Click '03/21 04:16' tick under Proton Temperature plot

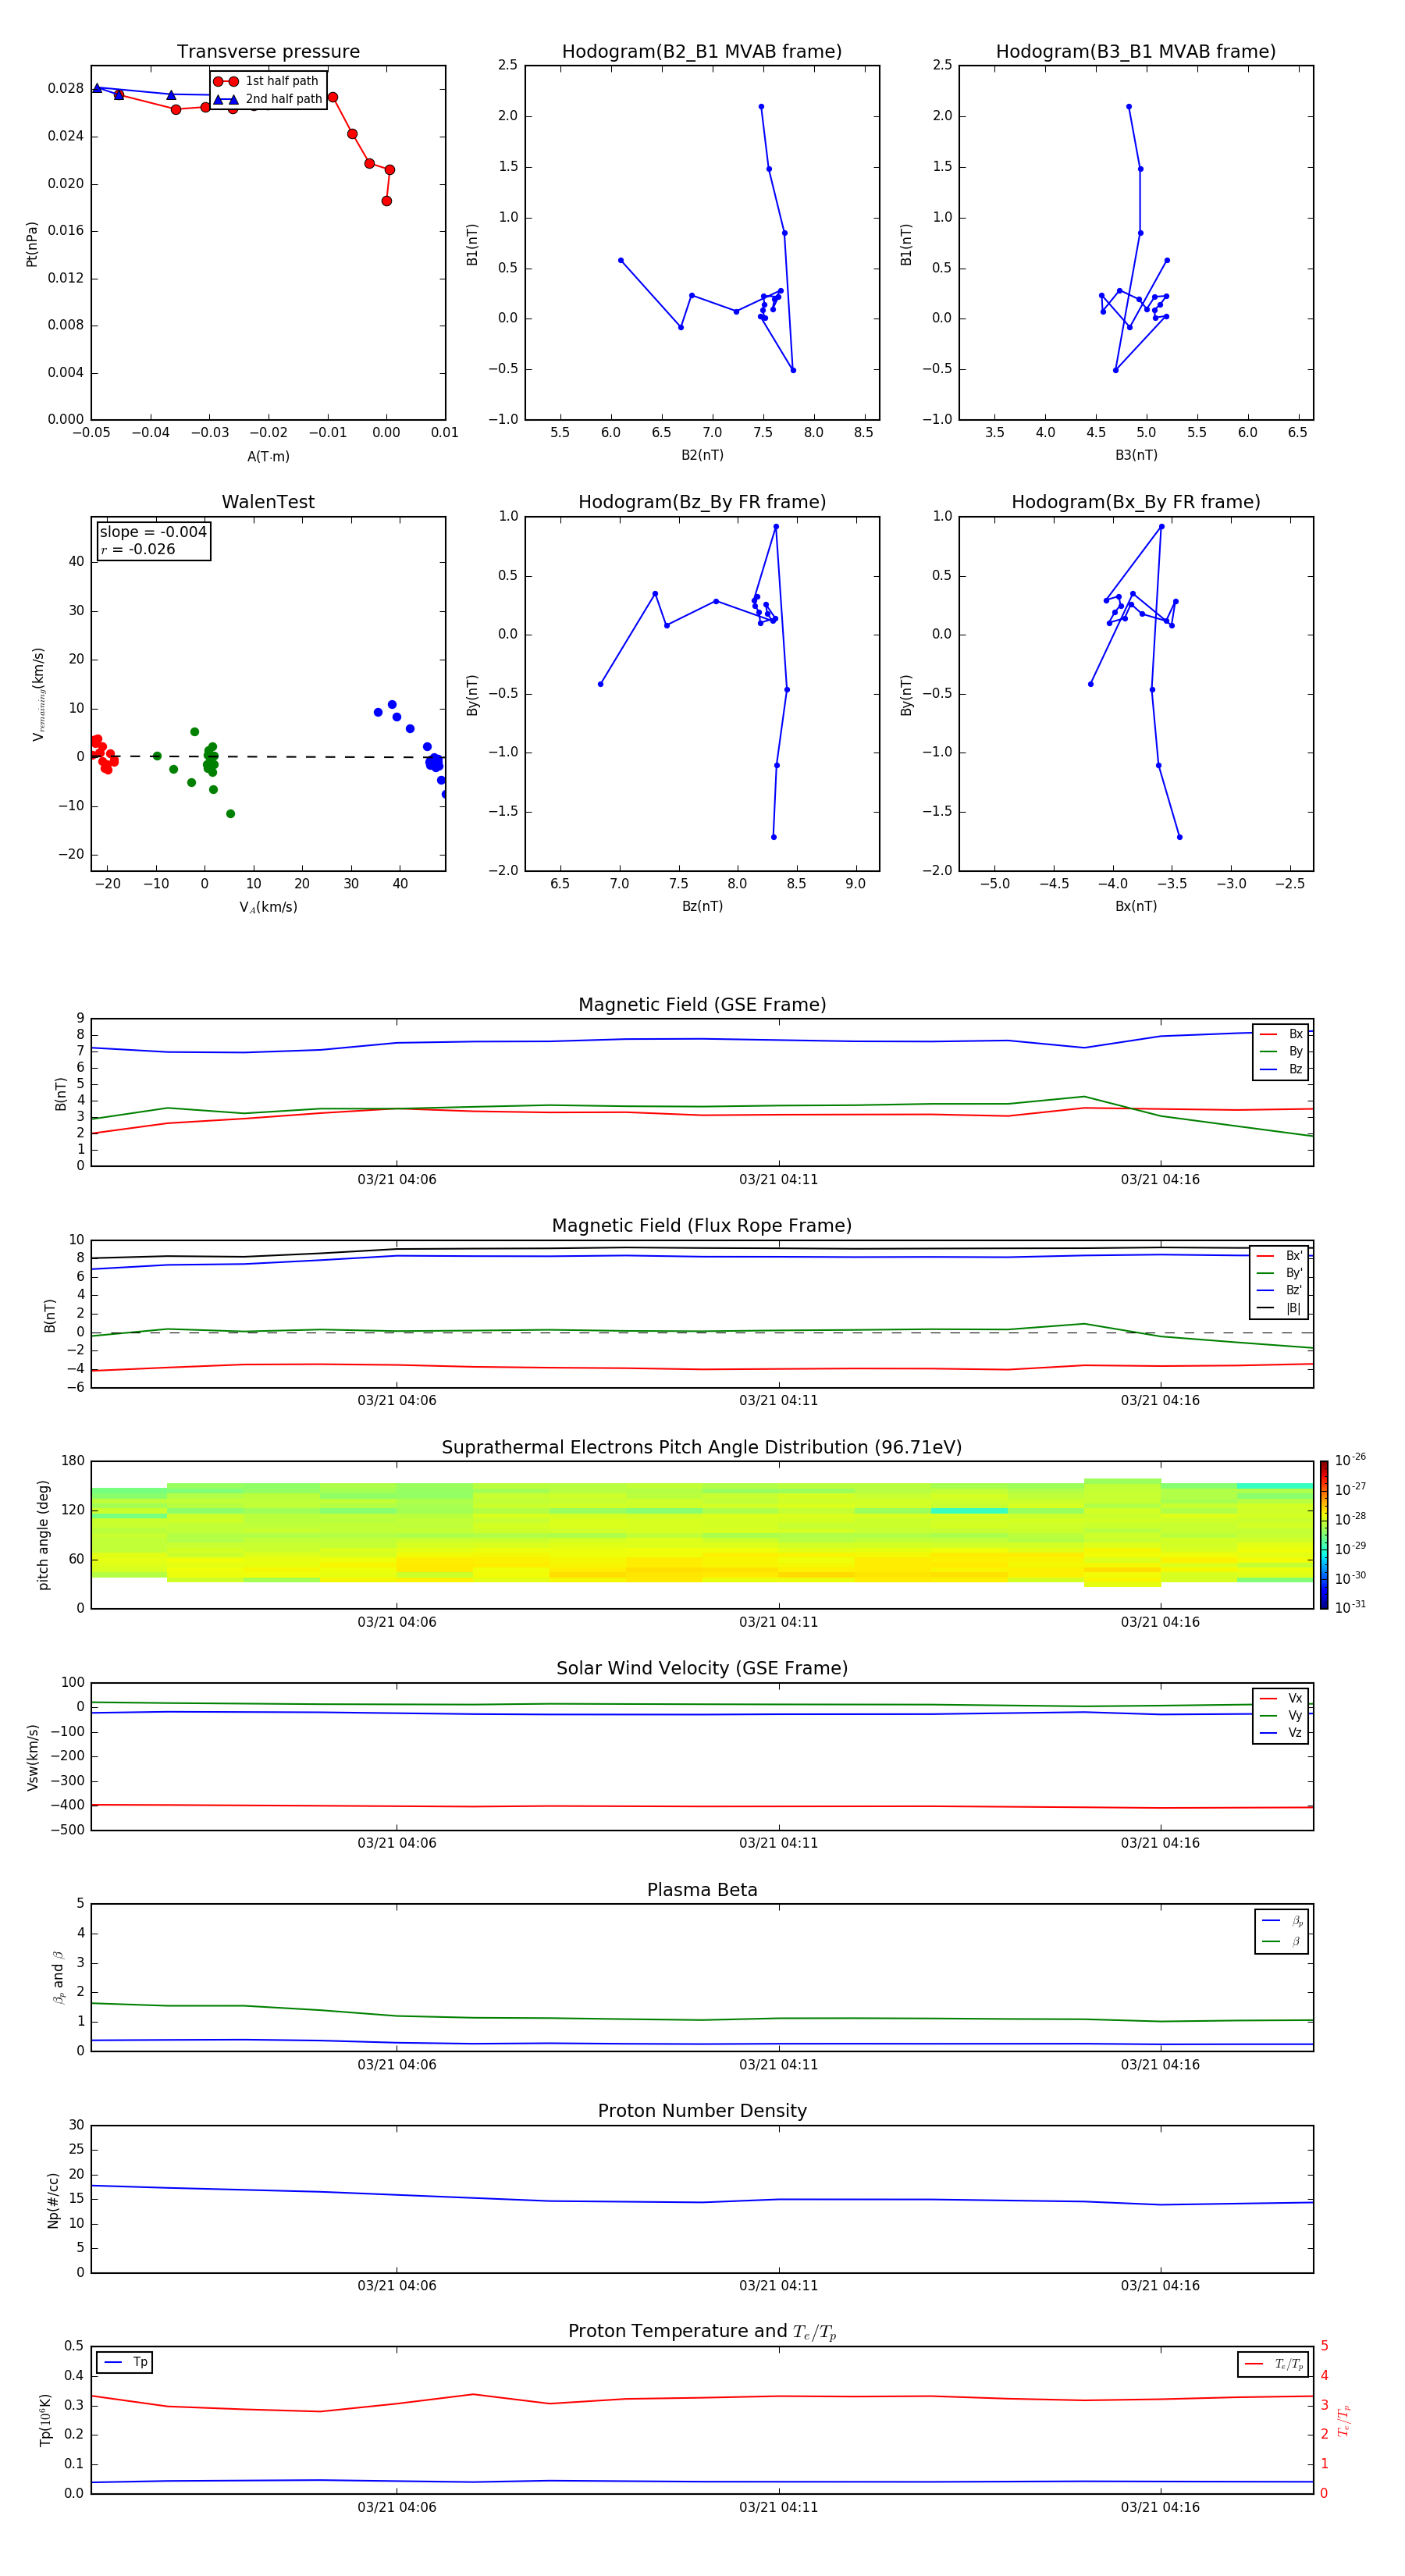click(x=1160, y=2507)
